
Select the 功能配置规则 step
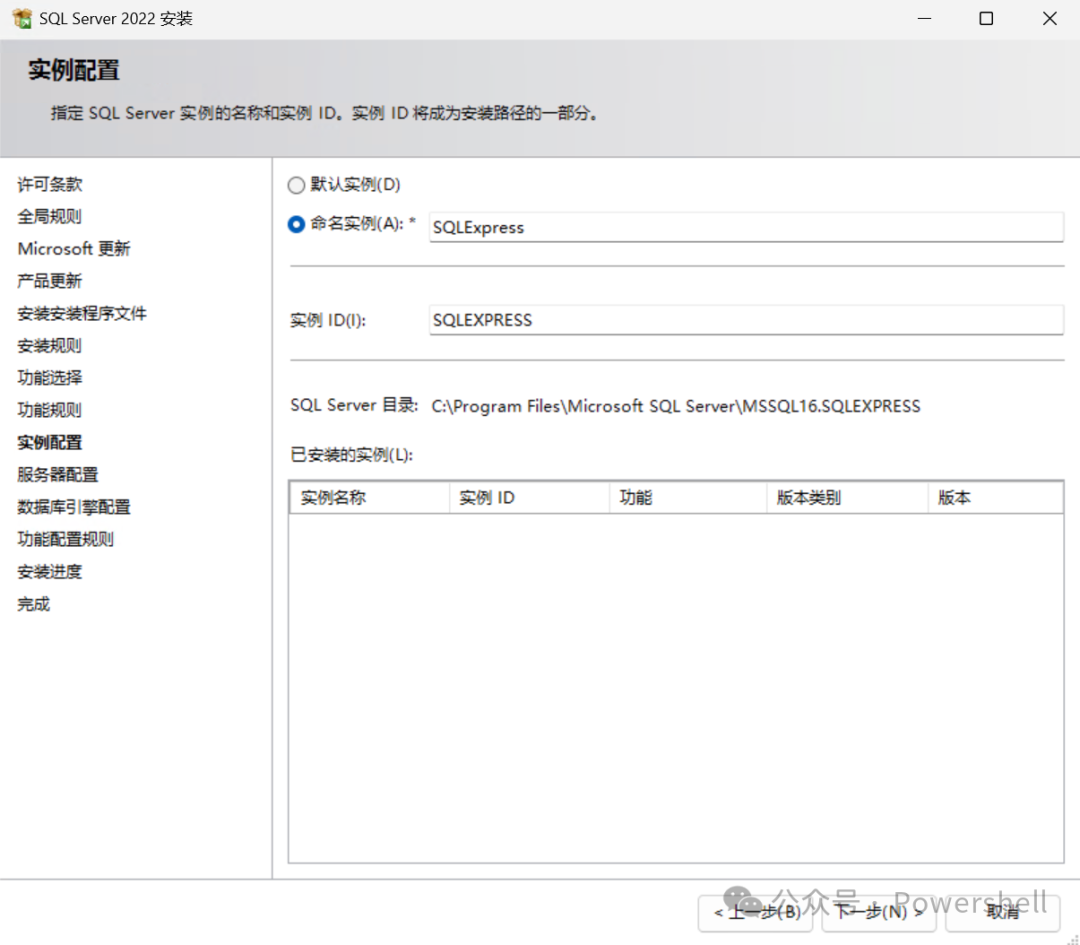tap(65, 539)
